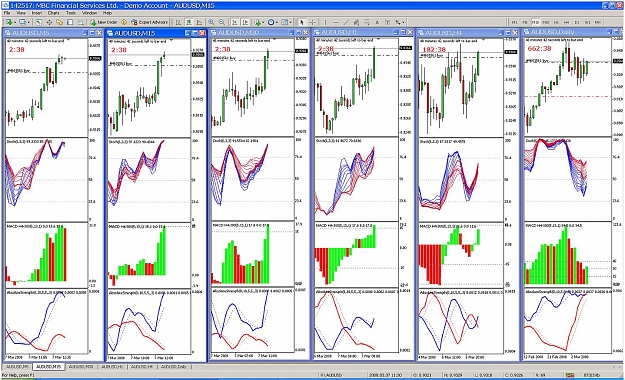625x380 pixels.
Task: Switch to the AUDUSD,H1 bottom tab
Action: pyautogui.click(x=112, y=366)
